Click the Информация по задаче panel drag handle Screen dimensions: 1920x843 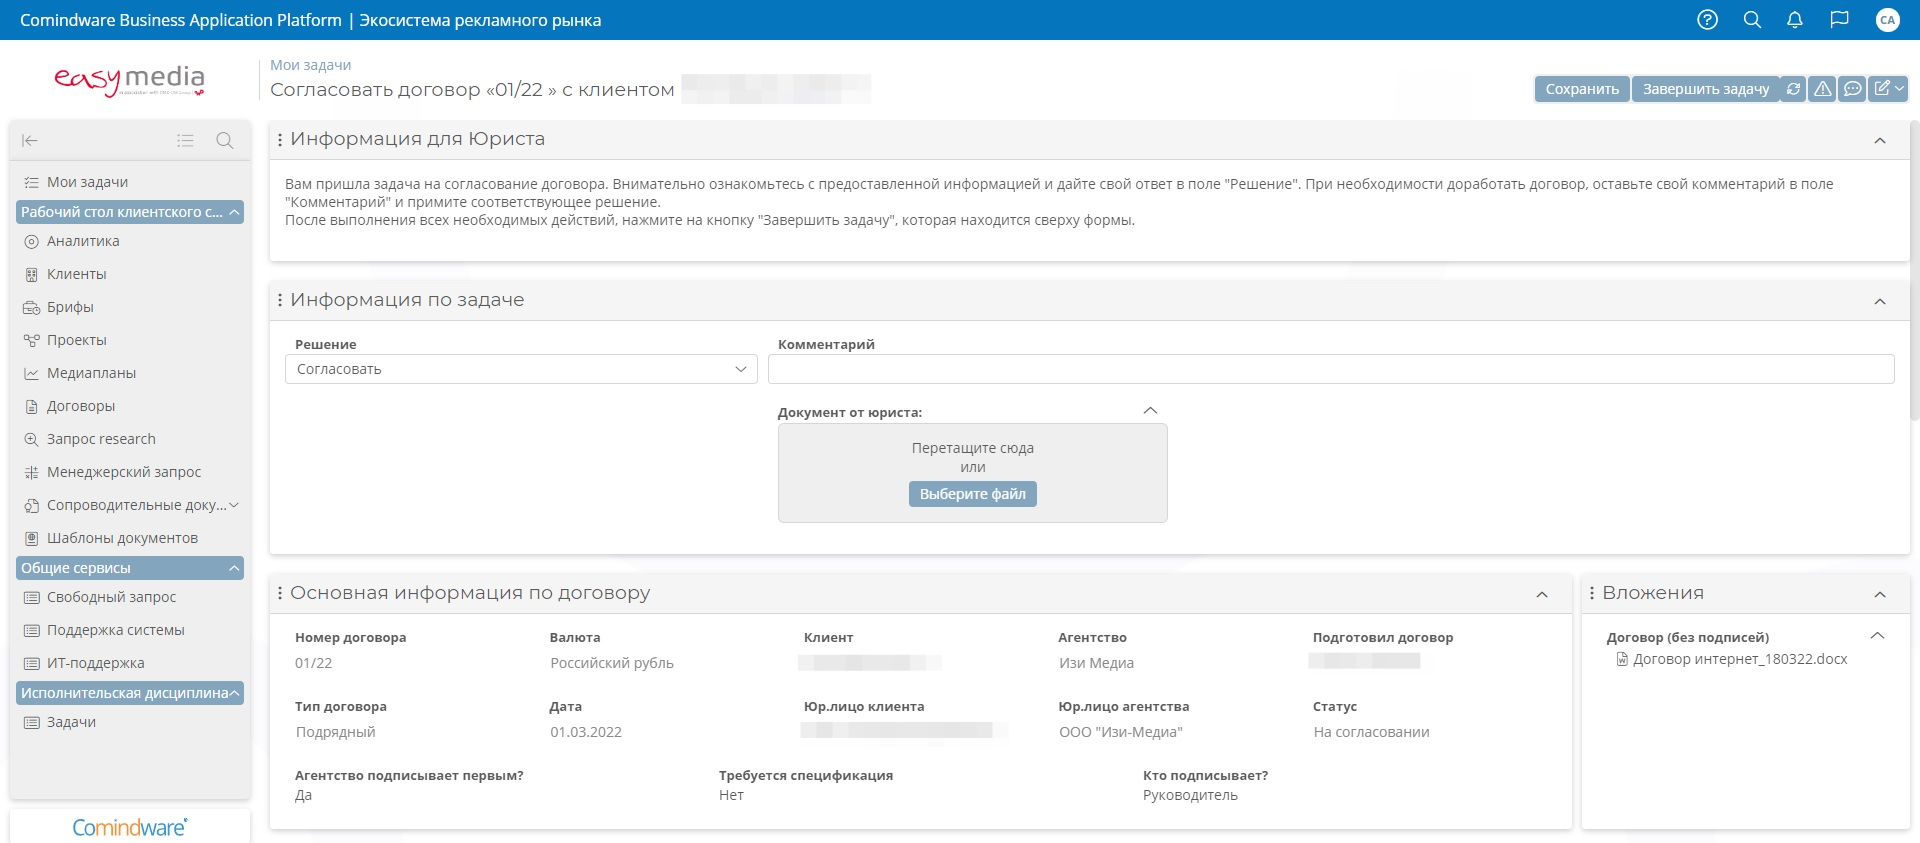[x=280, y=300]
